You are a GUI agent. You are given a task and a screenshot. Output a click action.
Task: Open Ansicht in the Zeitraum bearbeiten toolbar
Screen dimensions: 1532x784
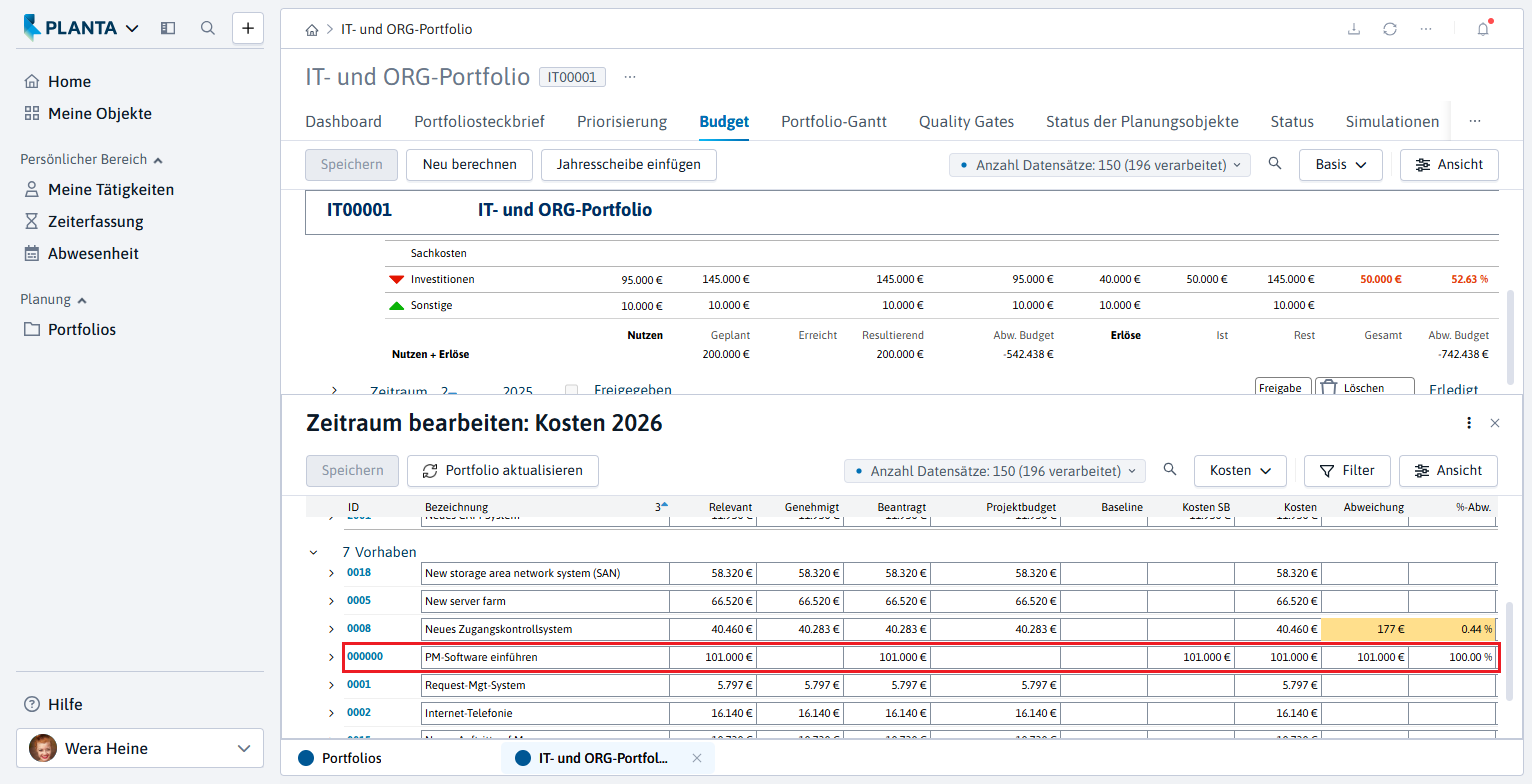point(1448,470)
